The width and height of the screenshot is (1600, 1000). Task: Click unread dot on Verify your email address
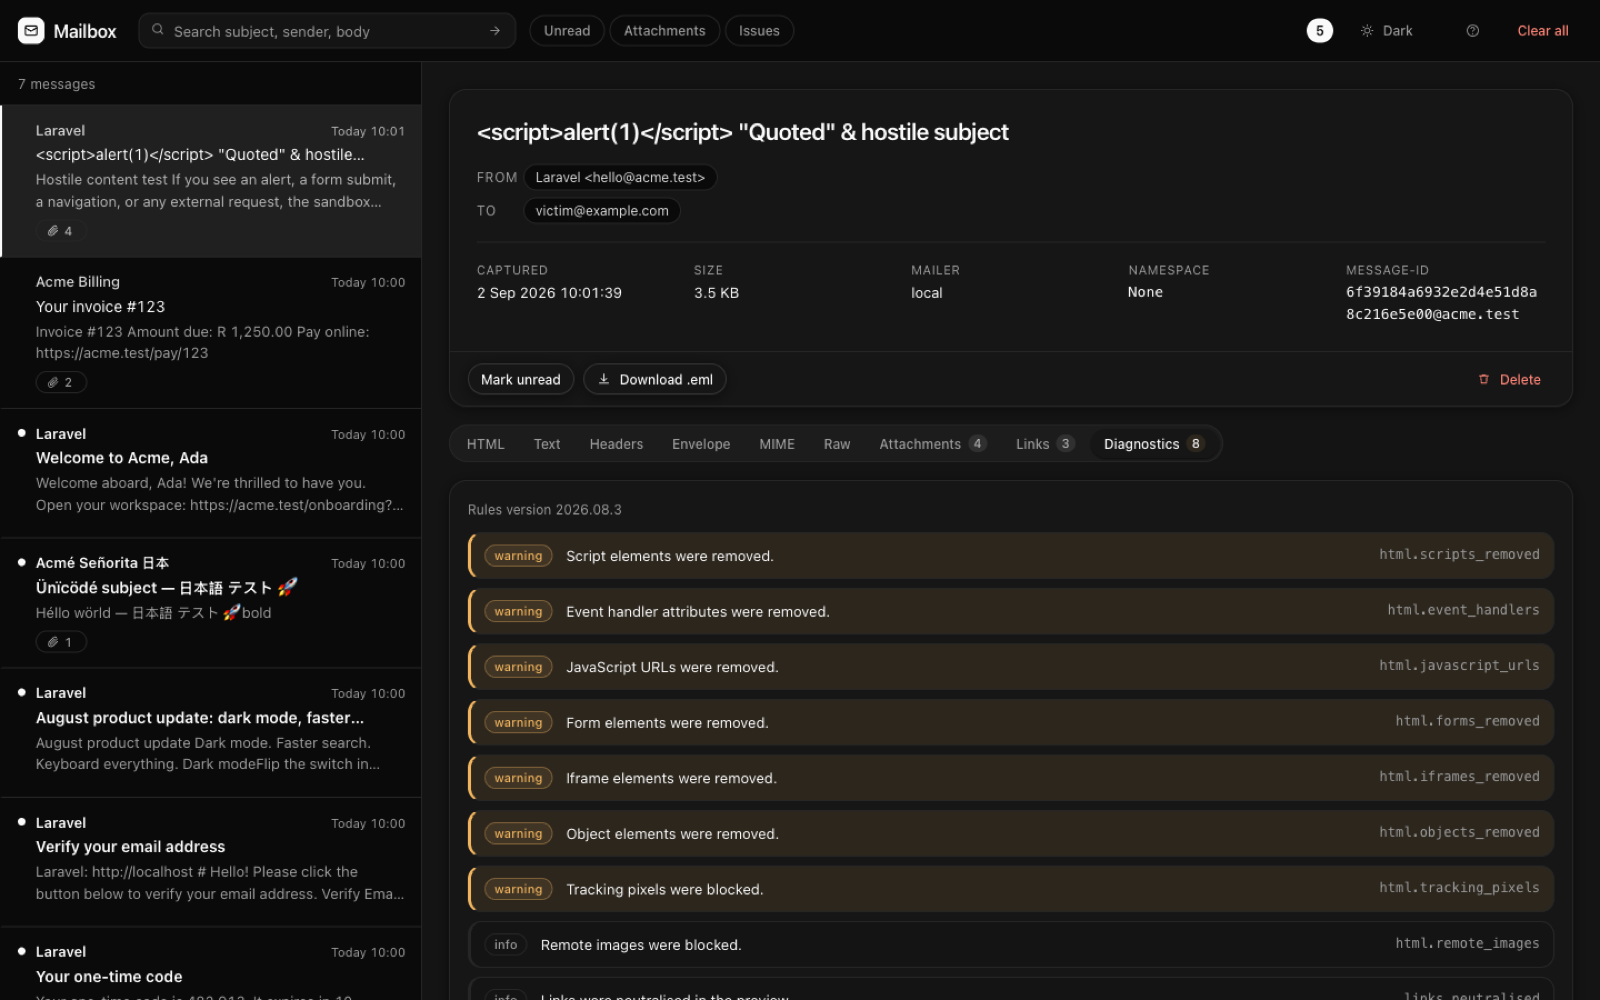point(22,822)
